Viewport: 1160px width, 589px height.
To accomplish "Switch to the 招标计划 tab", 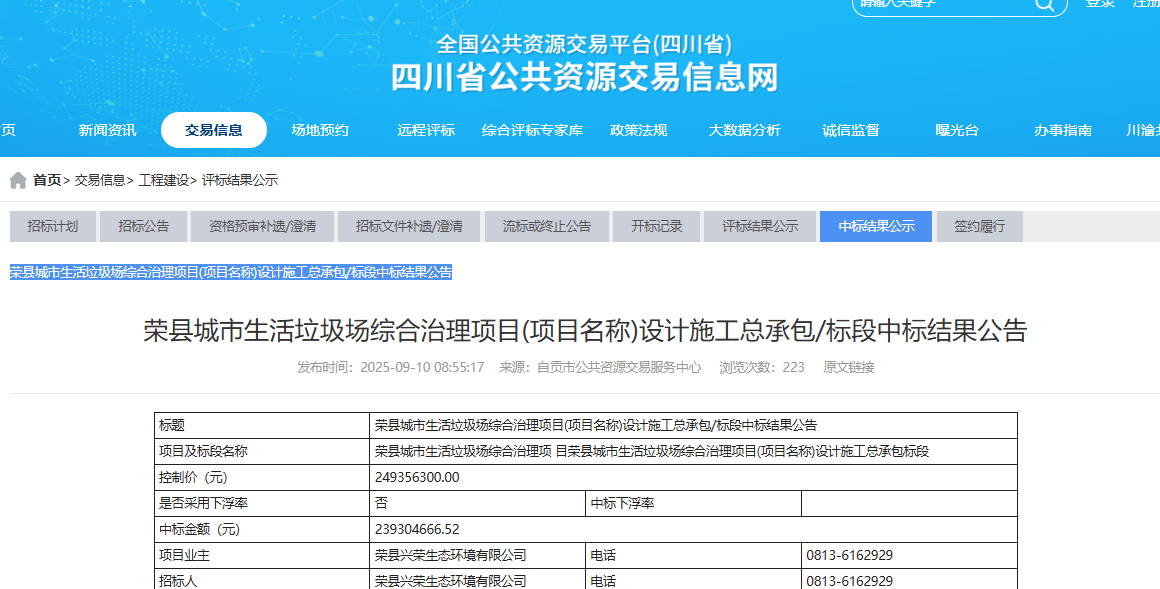I will tap(53, 226).
